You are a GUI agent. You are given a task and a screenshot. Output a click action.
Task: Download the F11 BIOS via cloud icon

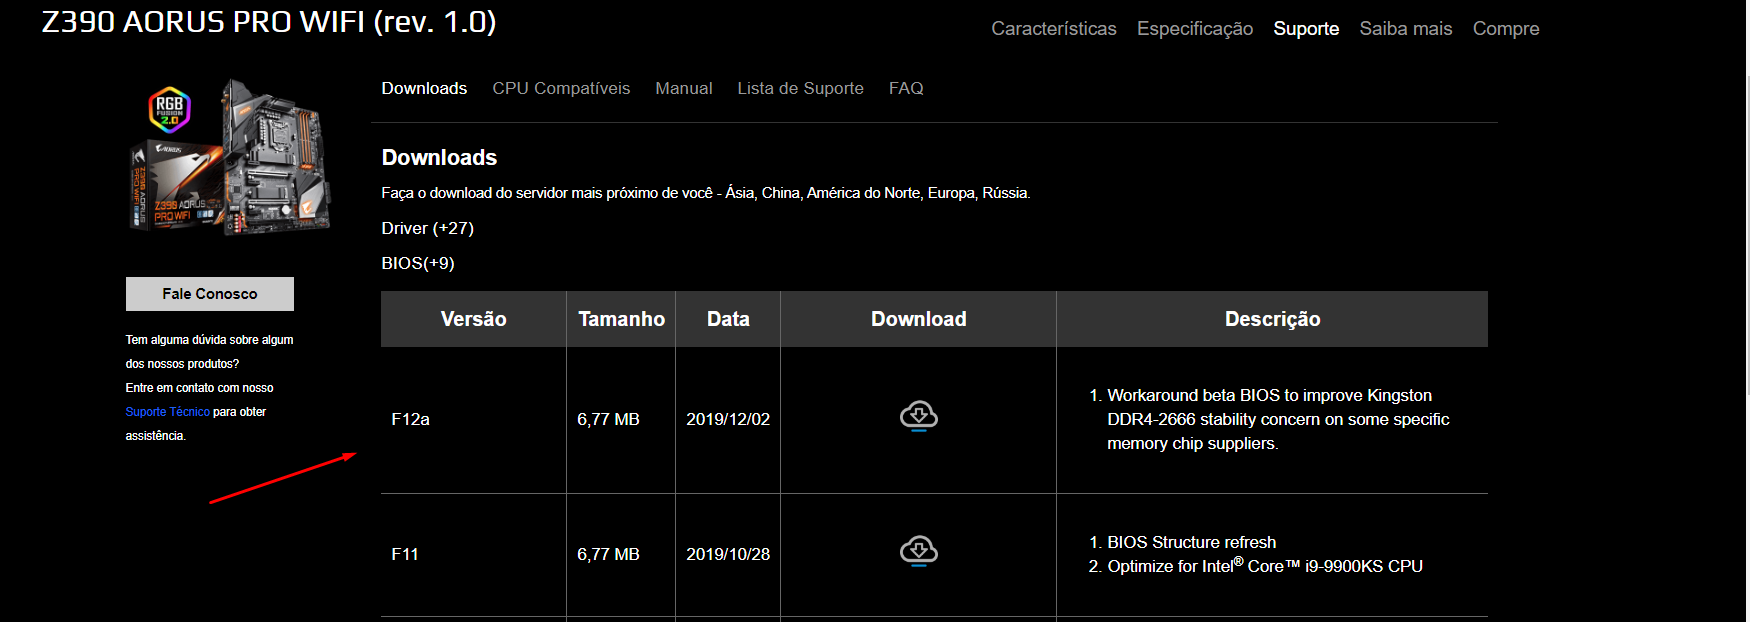point(918,551)
